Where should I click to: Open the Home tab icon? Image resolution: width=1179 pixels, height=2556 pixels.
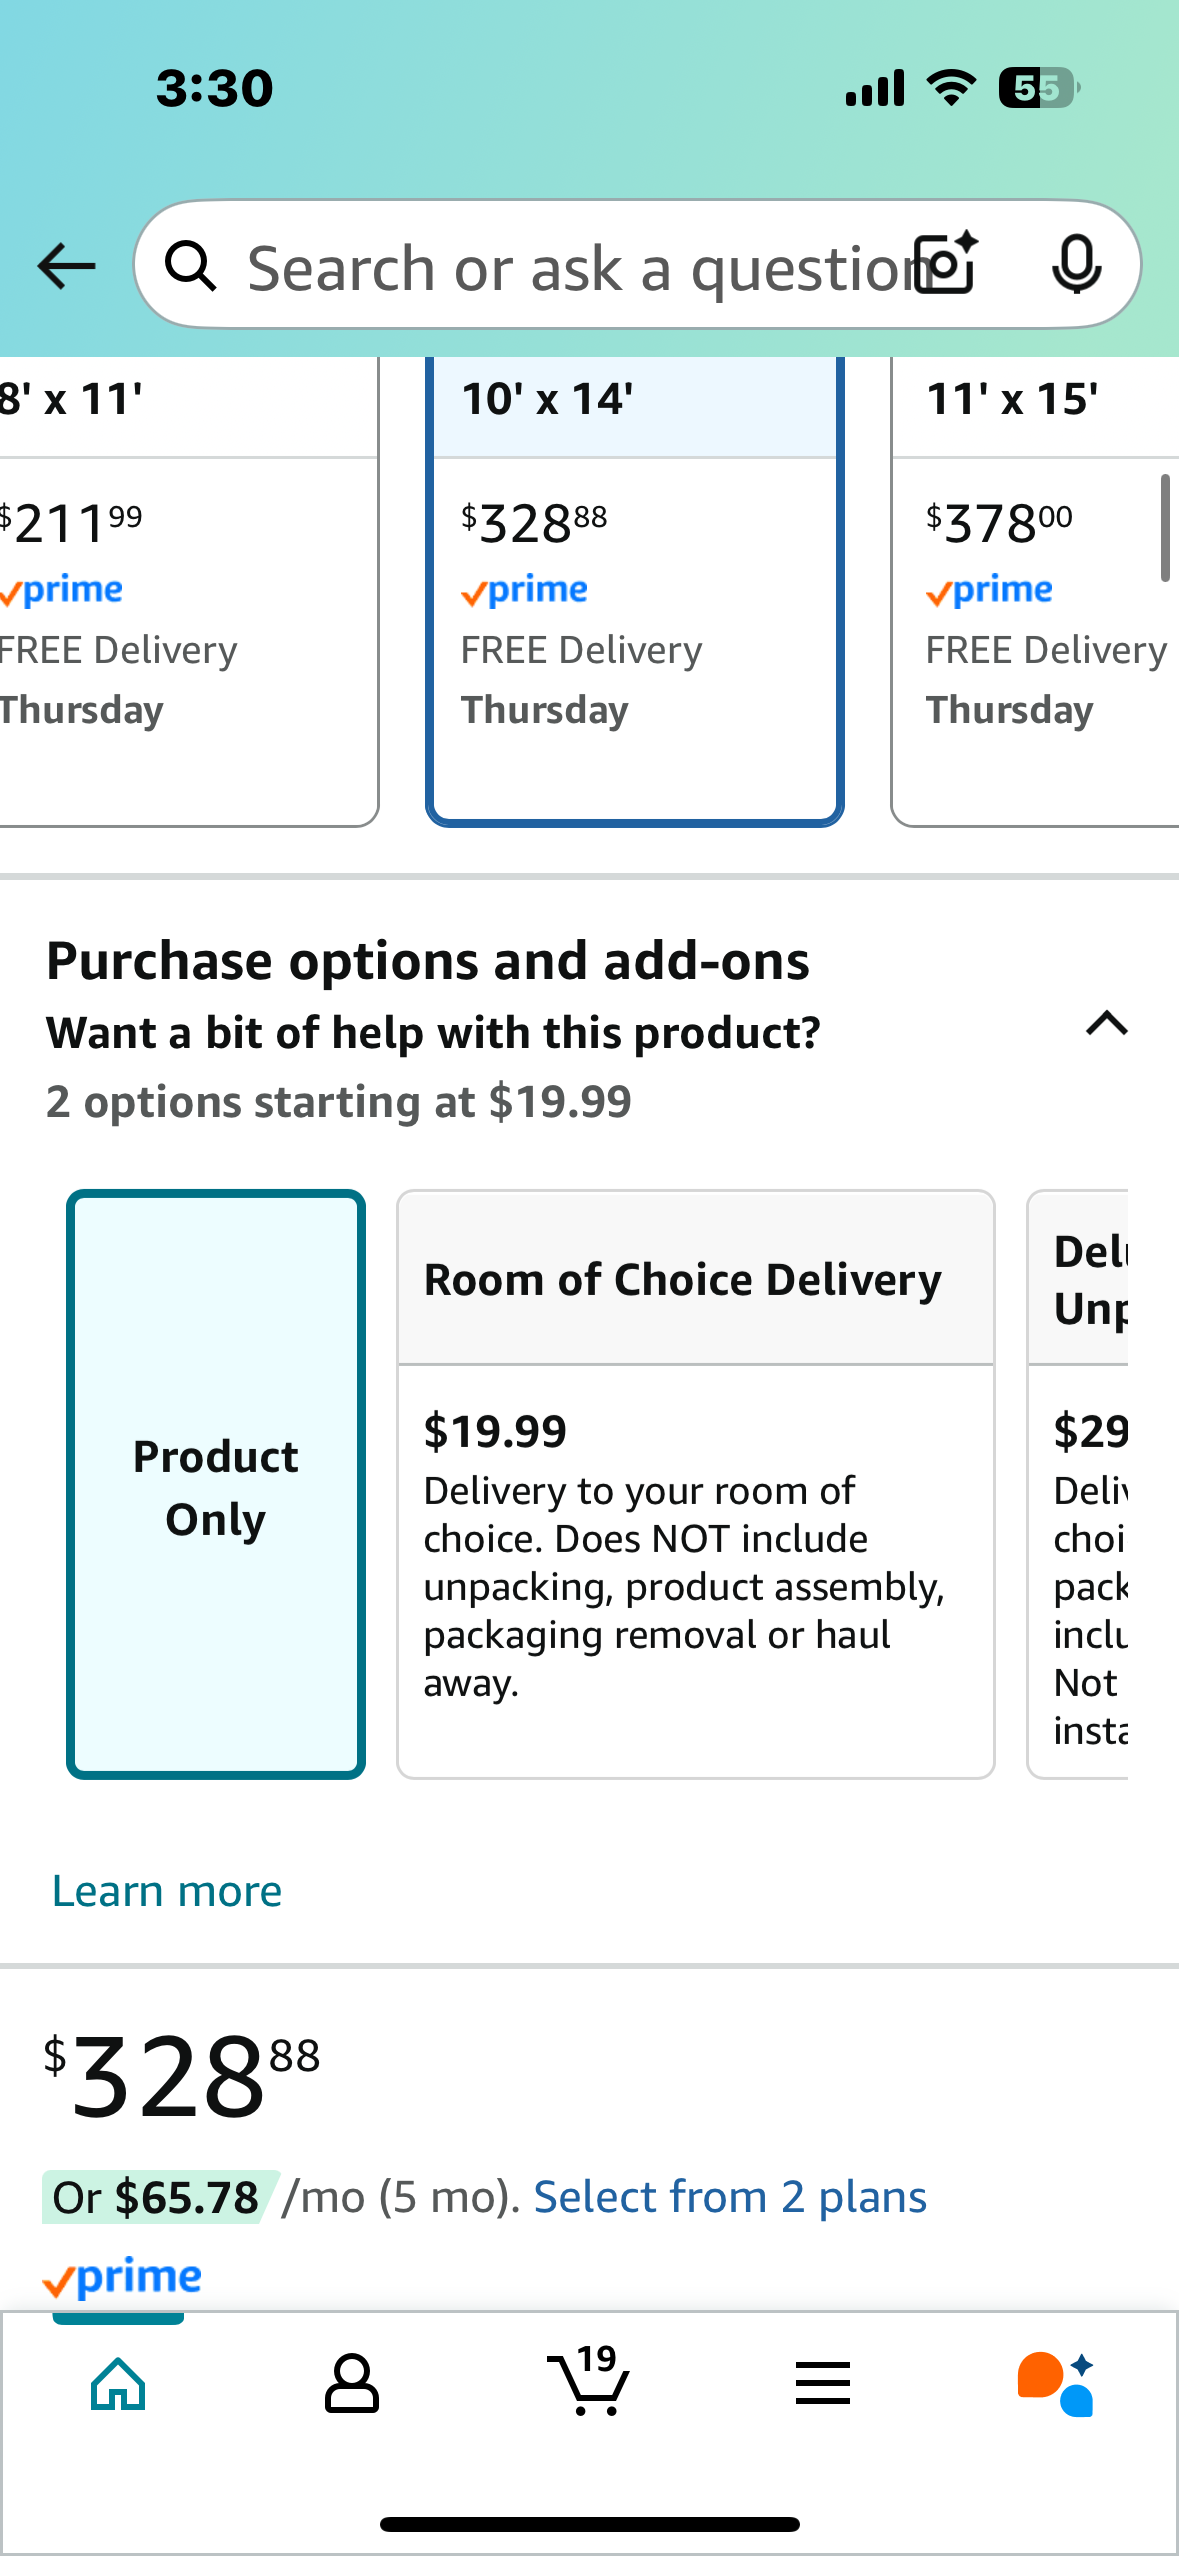point(118,2384)
